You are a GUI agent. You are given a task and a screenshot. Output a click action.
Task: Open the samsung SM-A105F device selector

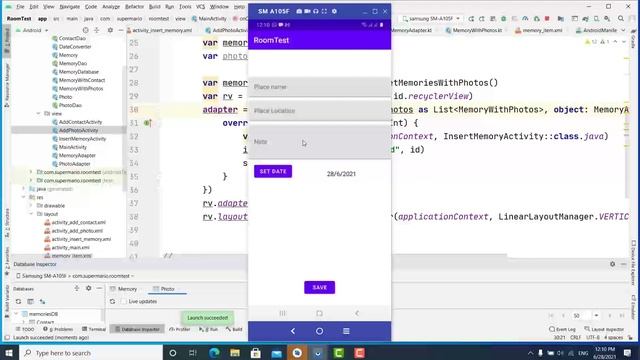click(431, 18)
